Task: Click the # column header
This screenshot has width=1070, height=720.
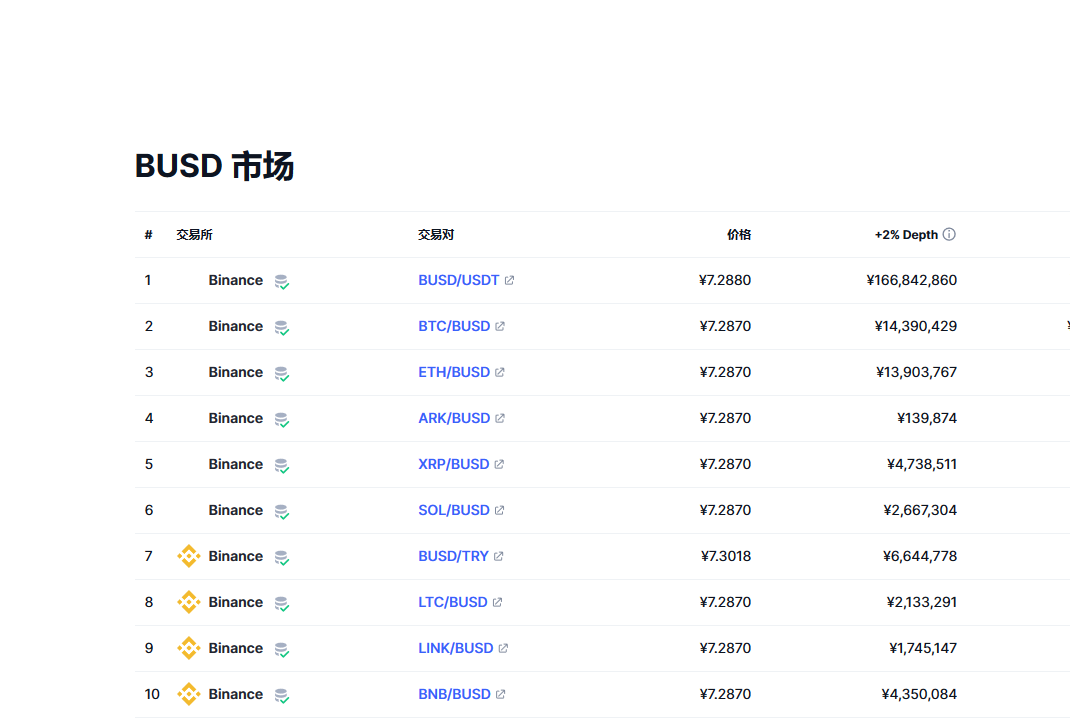Action: (148, 235)
